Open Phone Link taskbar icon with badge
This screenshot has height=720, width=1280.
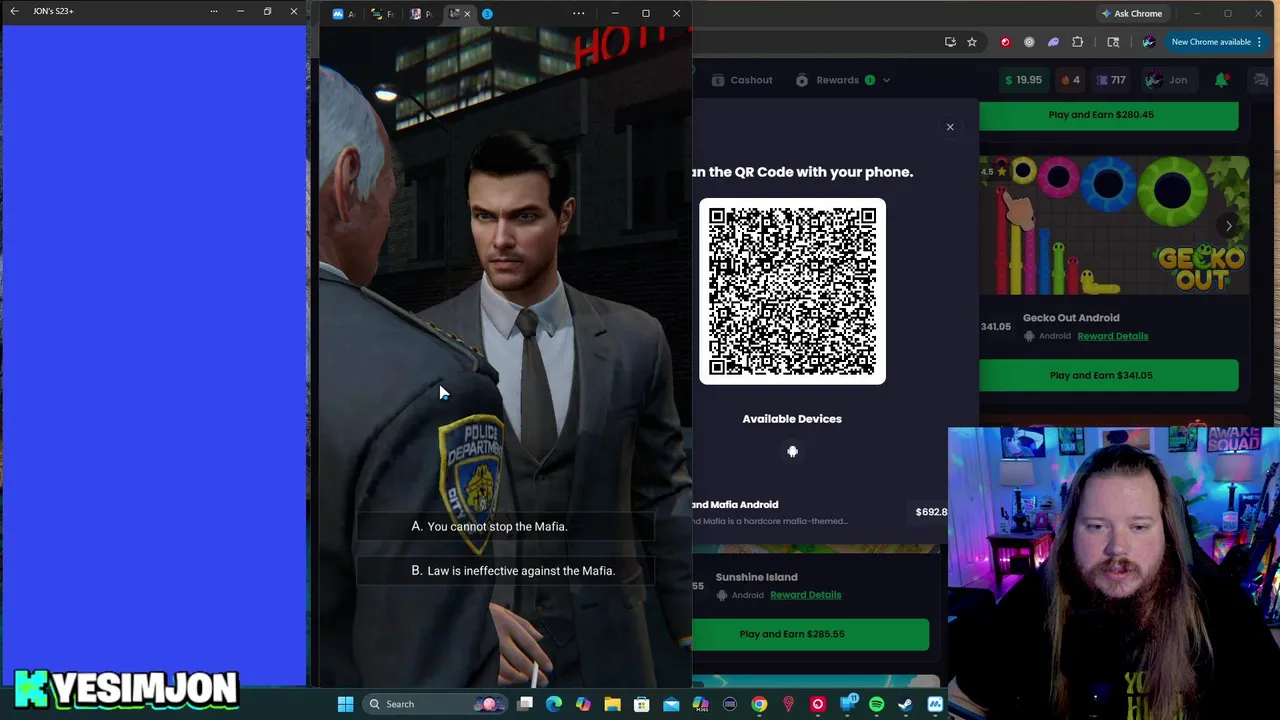(848, 704)
